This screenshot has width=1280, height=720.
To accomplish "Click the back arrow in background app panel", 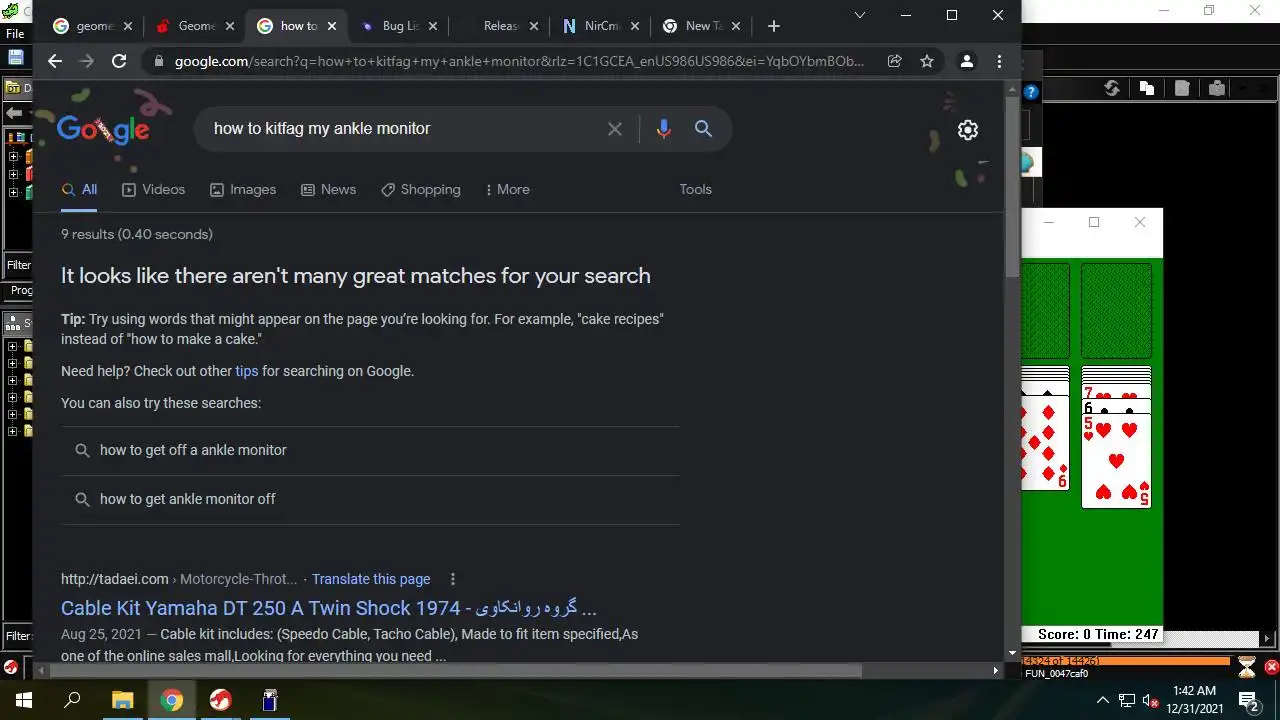I will 14,113.
